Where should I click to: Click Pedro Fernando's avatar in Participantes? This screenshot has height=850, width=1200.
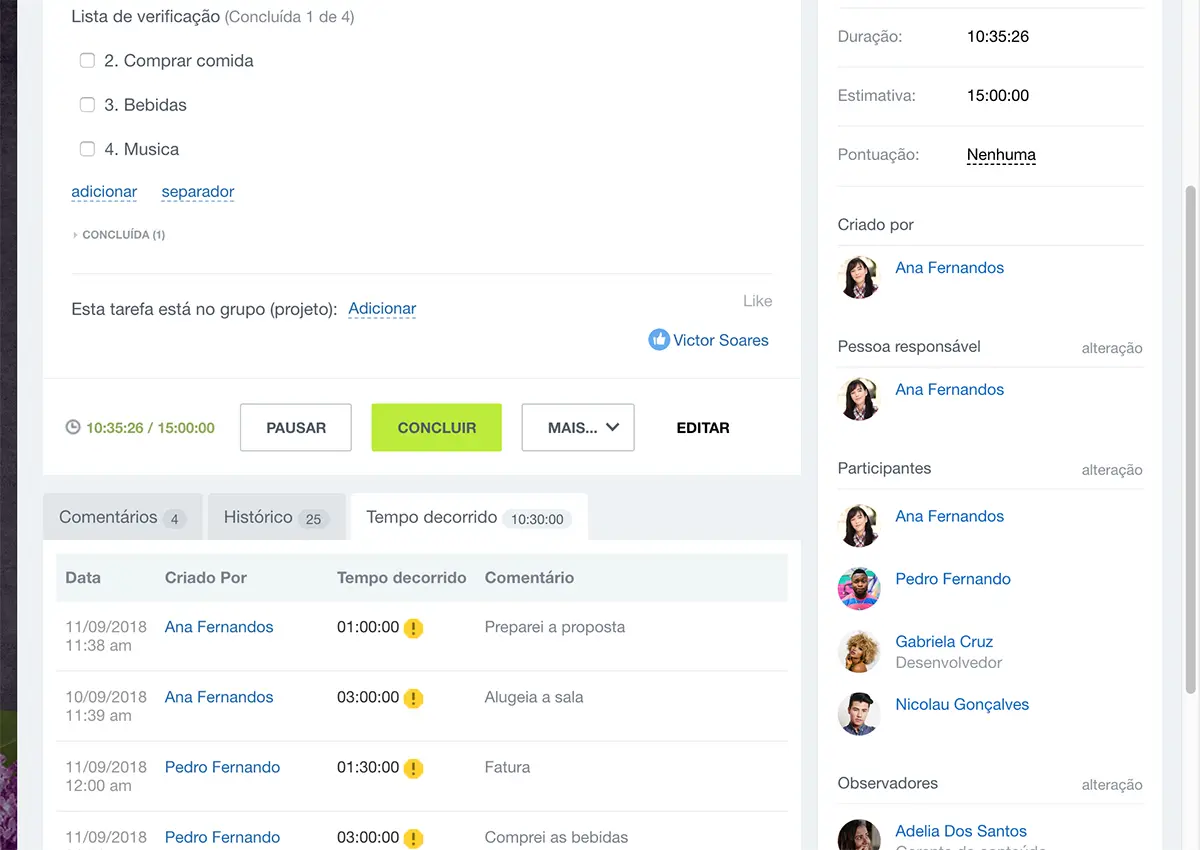[859, 588]
